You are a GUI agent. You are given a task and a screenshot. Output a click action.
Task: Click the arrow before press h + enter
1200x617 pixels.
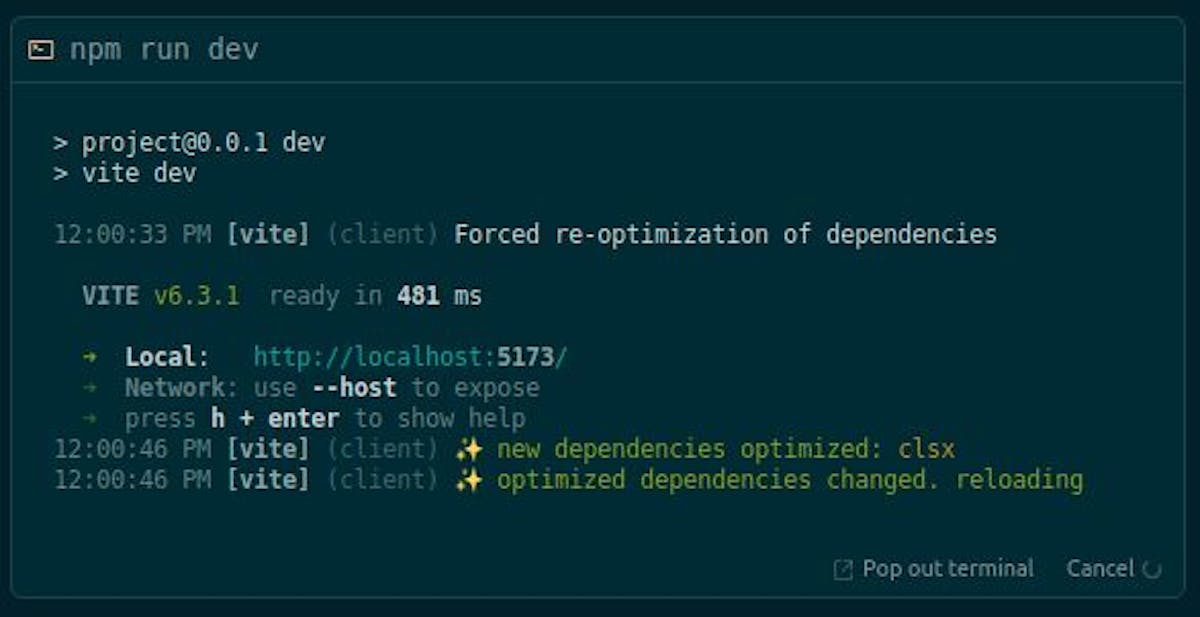92,418
